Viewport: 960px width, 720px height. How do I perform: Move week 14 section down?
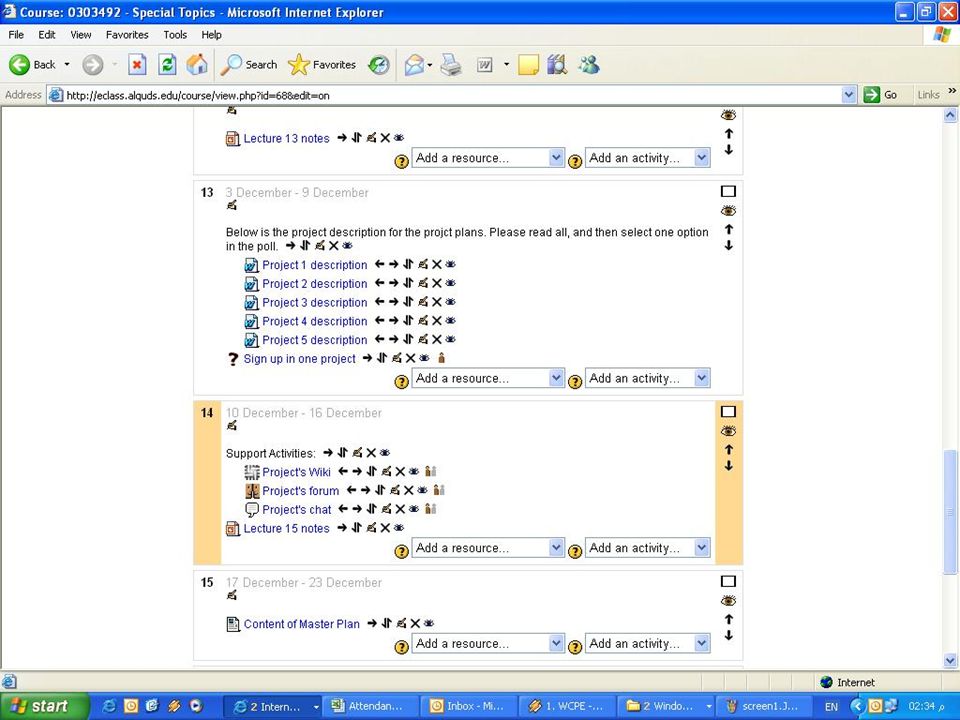point(729,466)
